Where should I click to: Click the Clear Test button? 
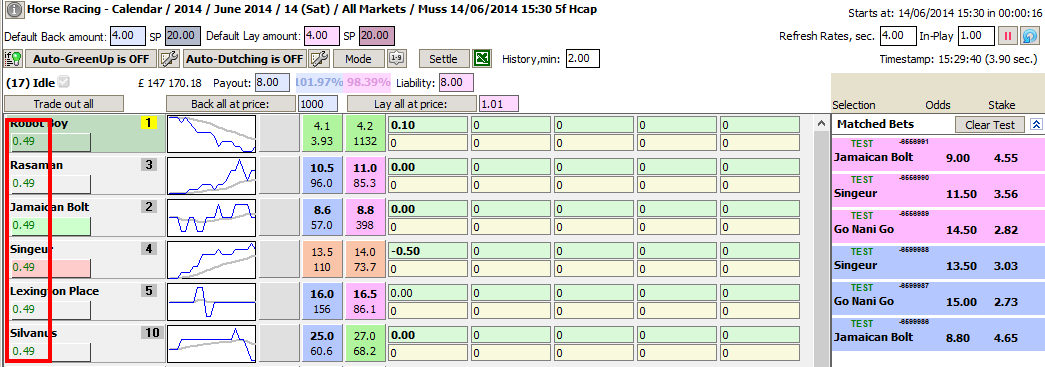coord(990,125)
